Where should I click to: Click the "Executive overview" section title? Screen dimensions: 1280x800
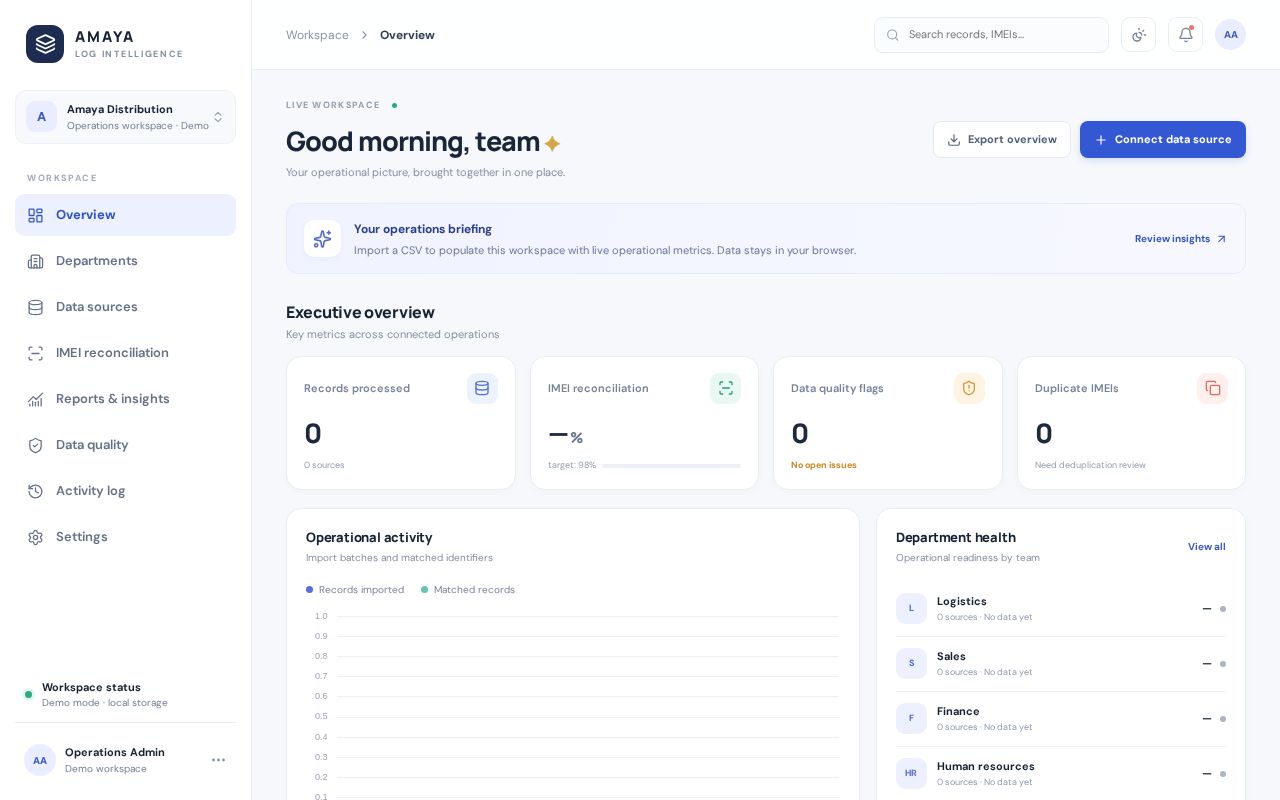tap(360, 312)
